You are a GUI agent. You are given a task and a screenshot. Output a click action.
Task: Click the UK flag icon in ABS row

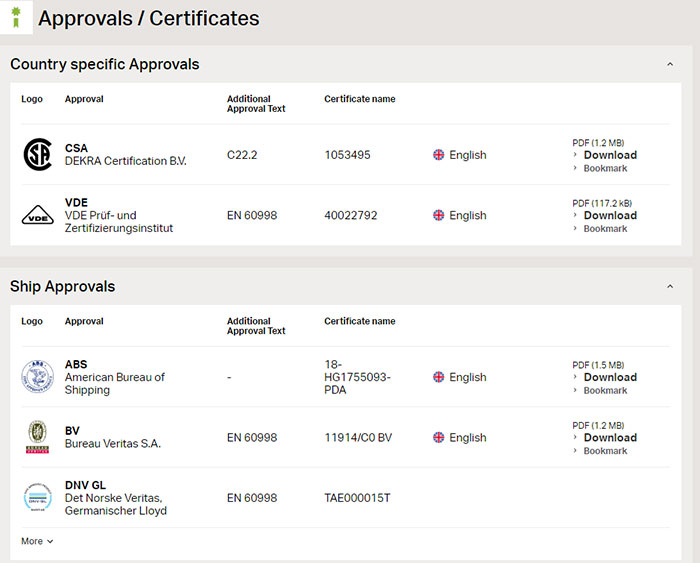tap(438, 376)
